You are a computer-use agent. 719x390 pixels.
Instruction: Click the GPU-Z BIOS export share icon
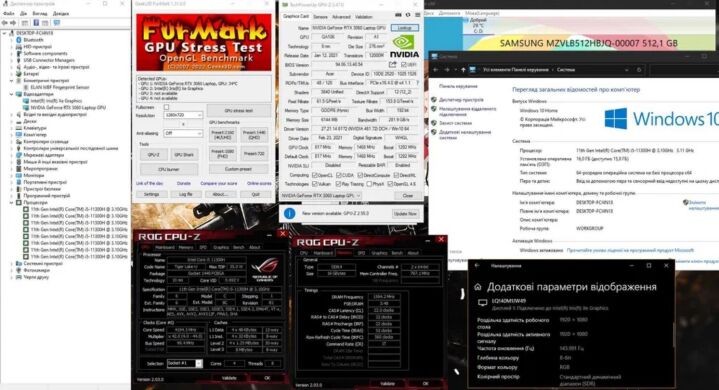coord(393,65)
